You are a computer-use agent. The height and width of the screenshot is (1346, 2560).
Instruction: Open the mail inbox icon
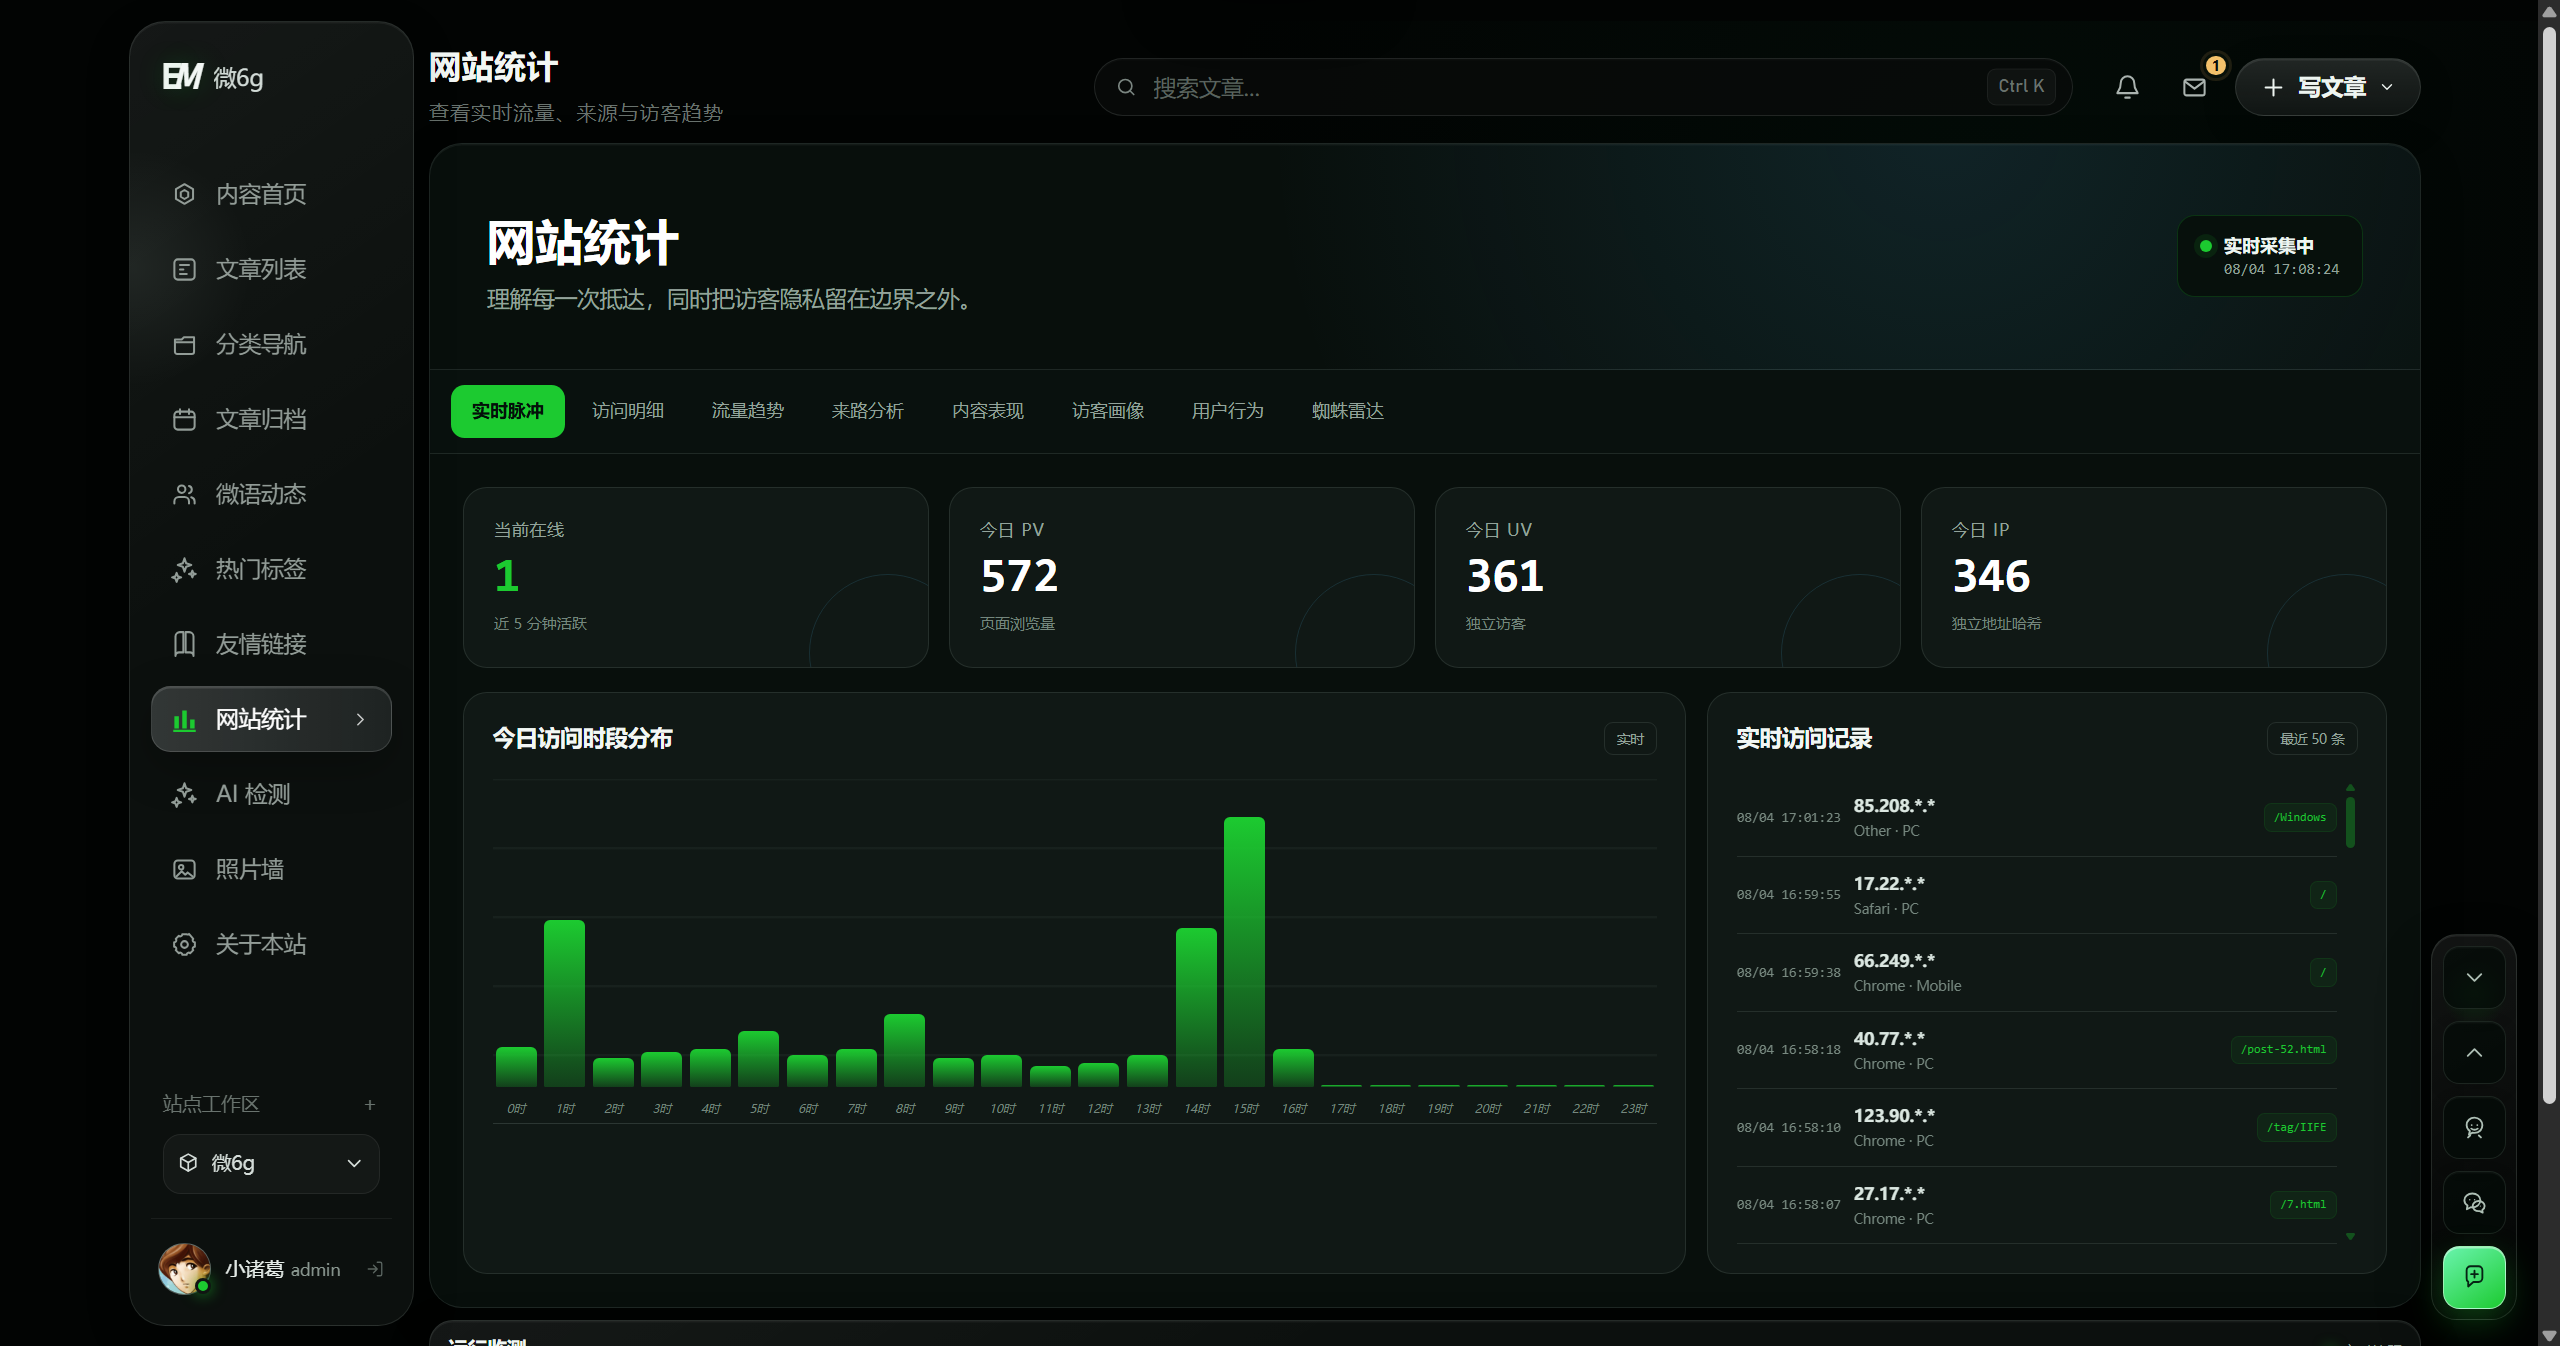point(2194,87)
